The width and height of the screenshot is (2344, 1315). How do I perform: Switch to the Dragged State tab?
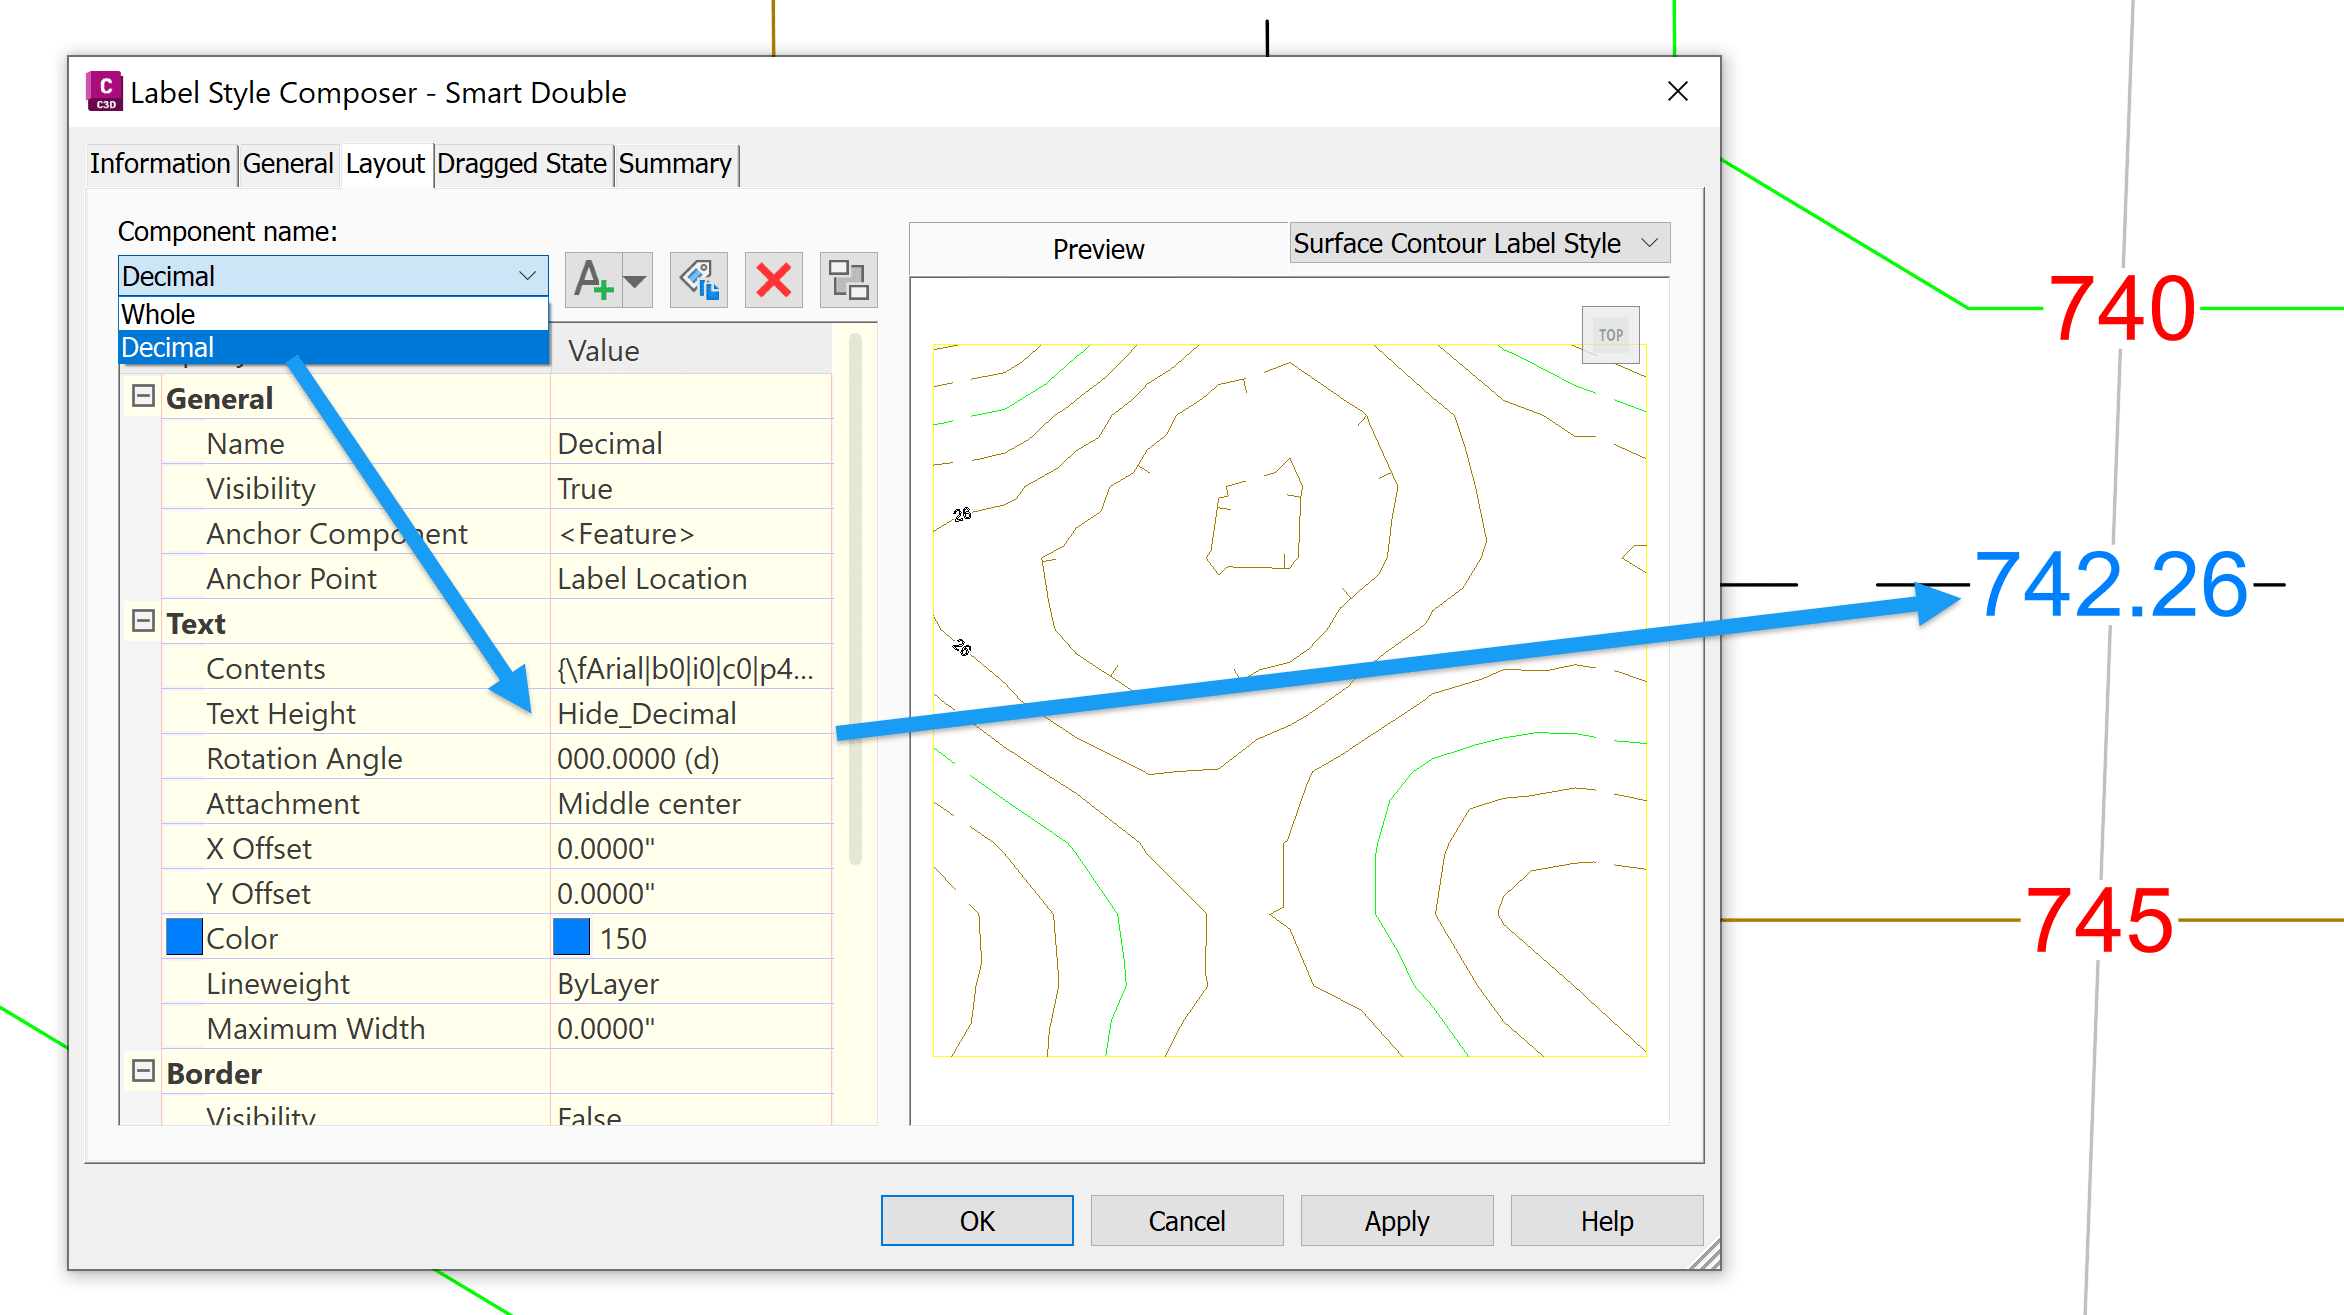(x=522, y=163)
